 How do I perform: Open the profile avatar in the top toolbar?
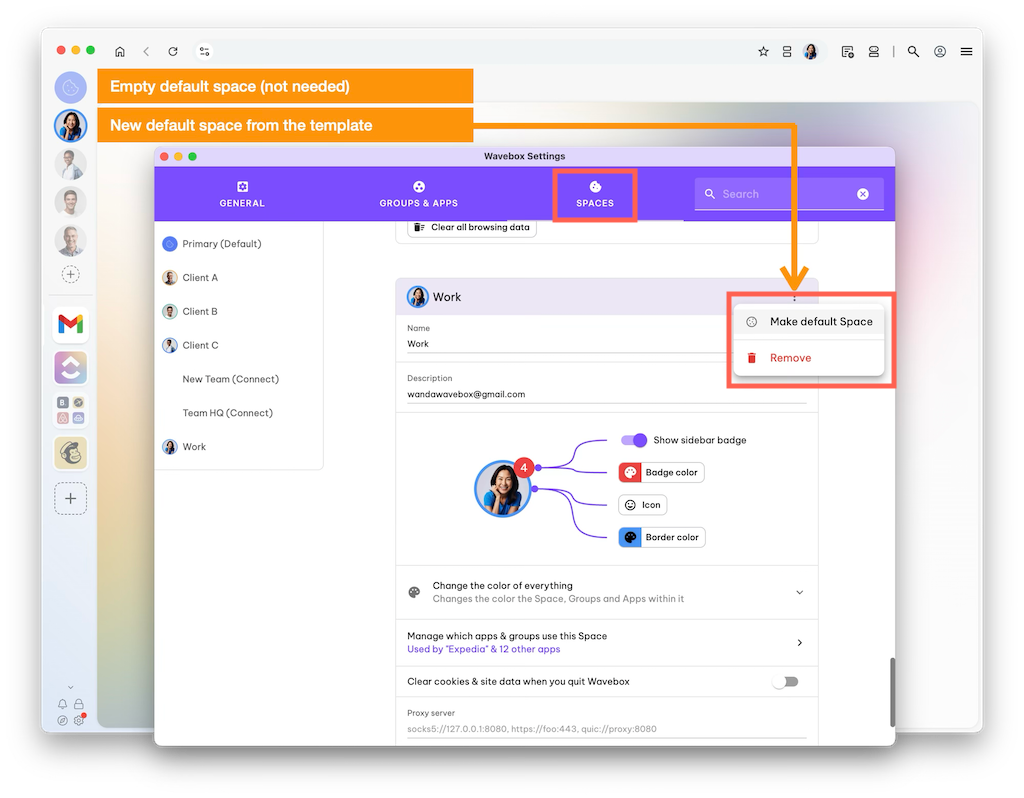(x=810, y=52)
